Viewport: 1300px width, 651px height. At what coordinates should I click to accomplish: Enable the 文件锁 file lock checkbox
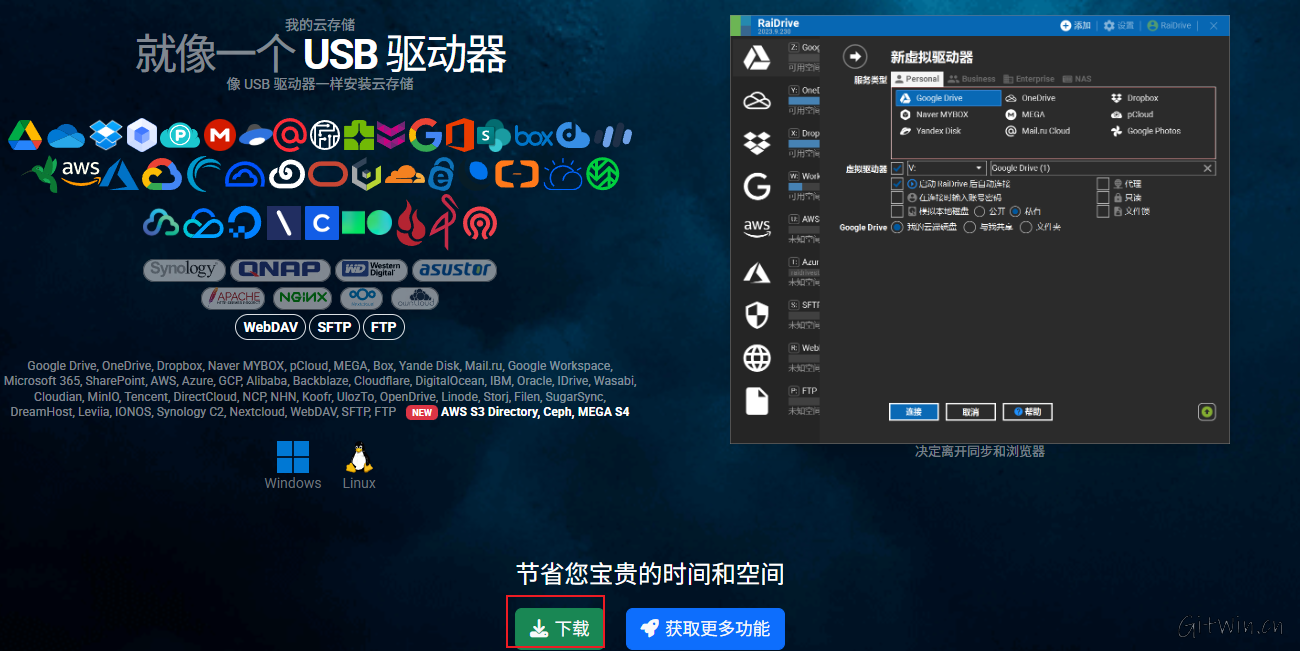pos(1103,212)
